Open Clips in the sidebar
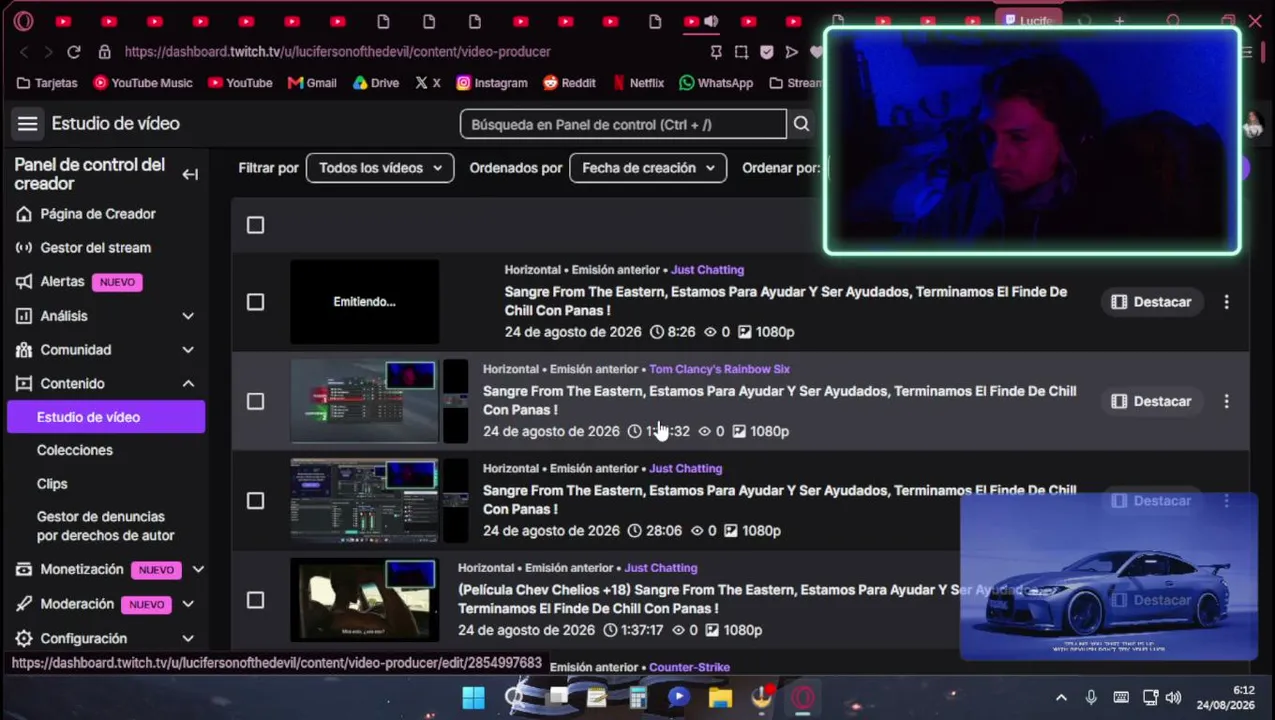 click(x=52, y=484)
